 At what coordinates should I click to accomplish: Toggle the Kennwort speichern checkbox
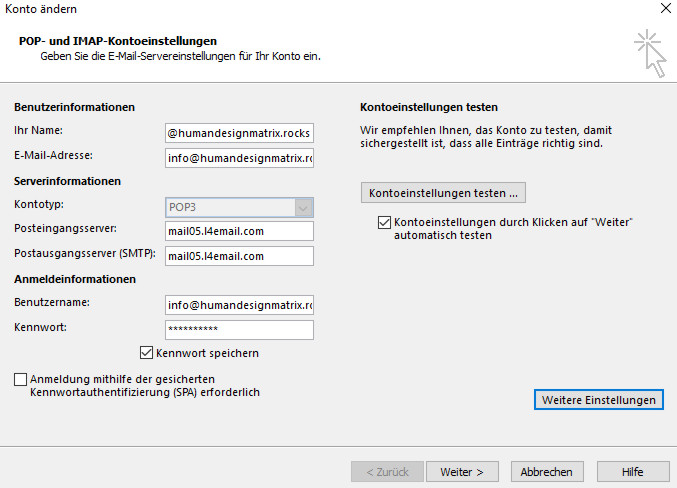click(x=148, y=353)
